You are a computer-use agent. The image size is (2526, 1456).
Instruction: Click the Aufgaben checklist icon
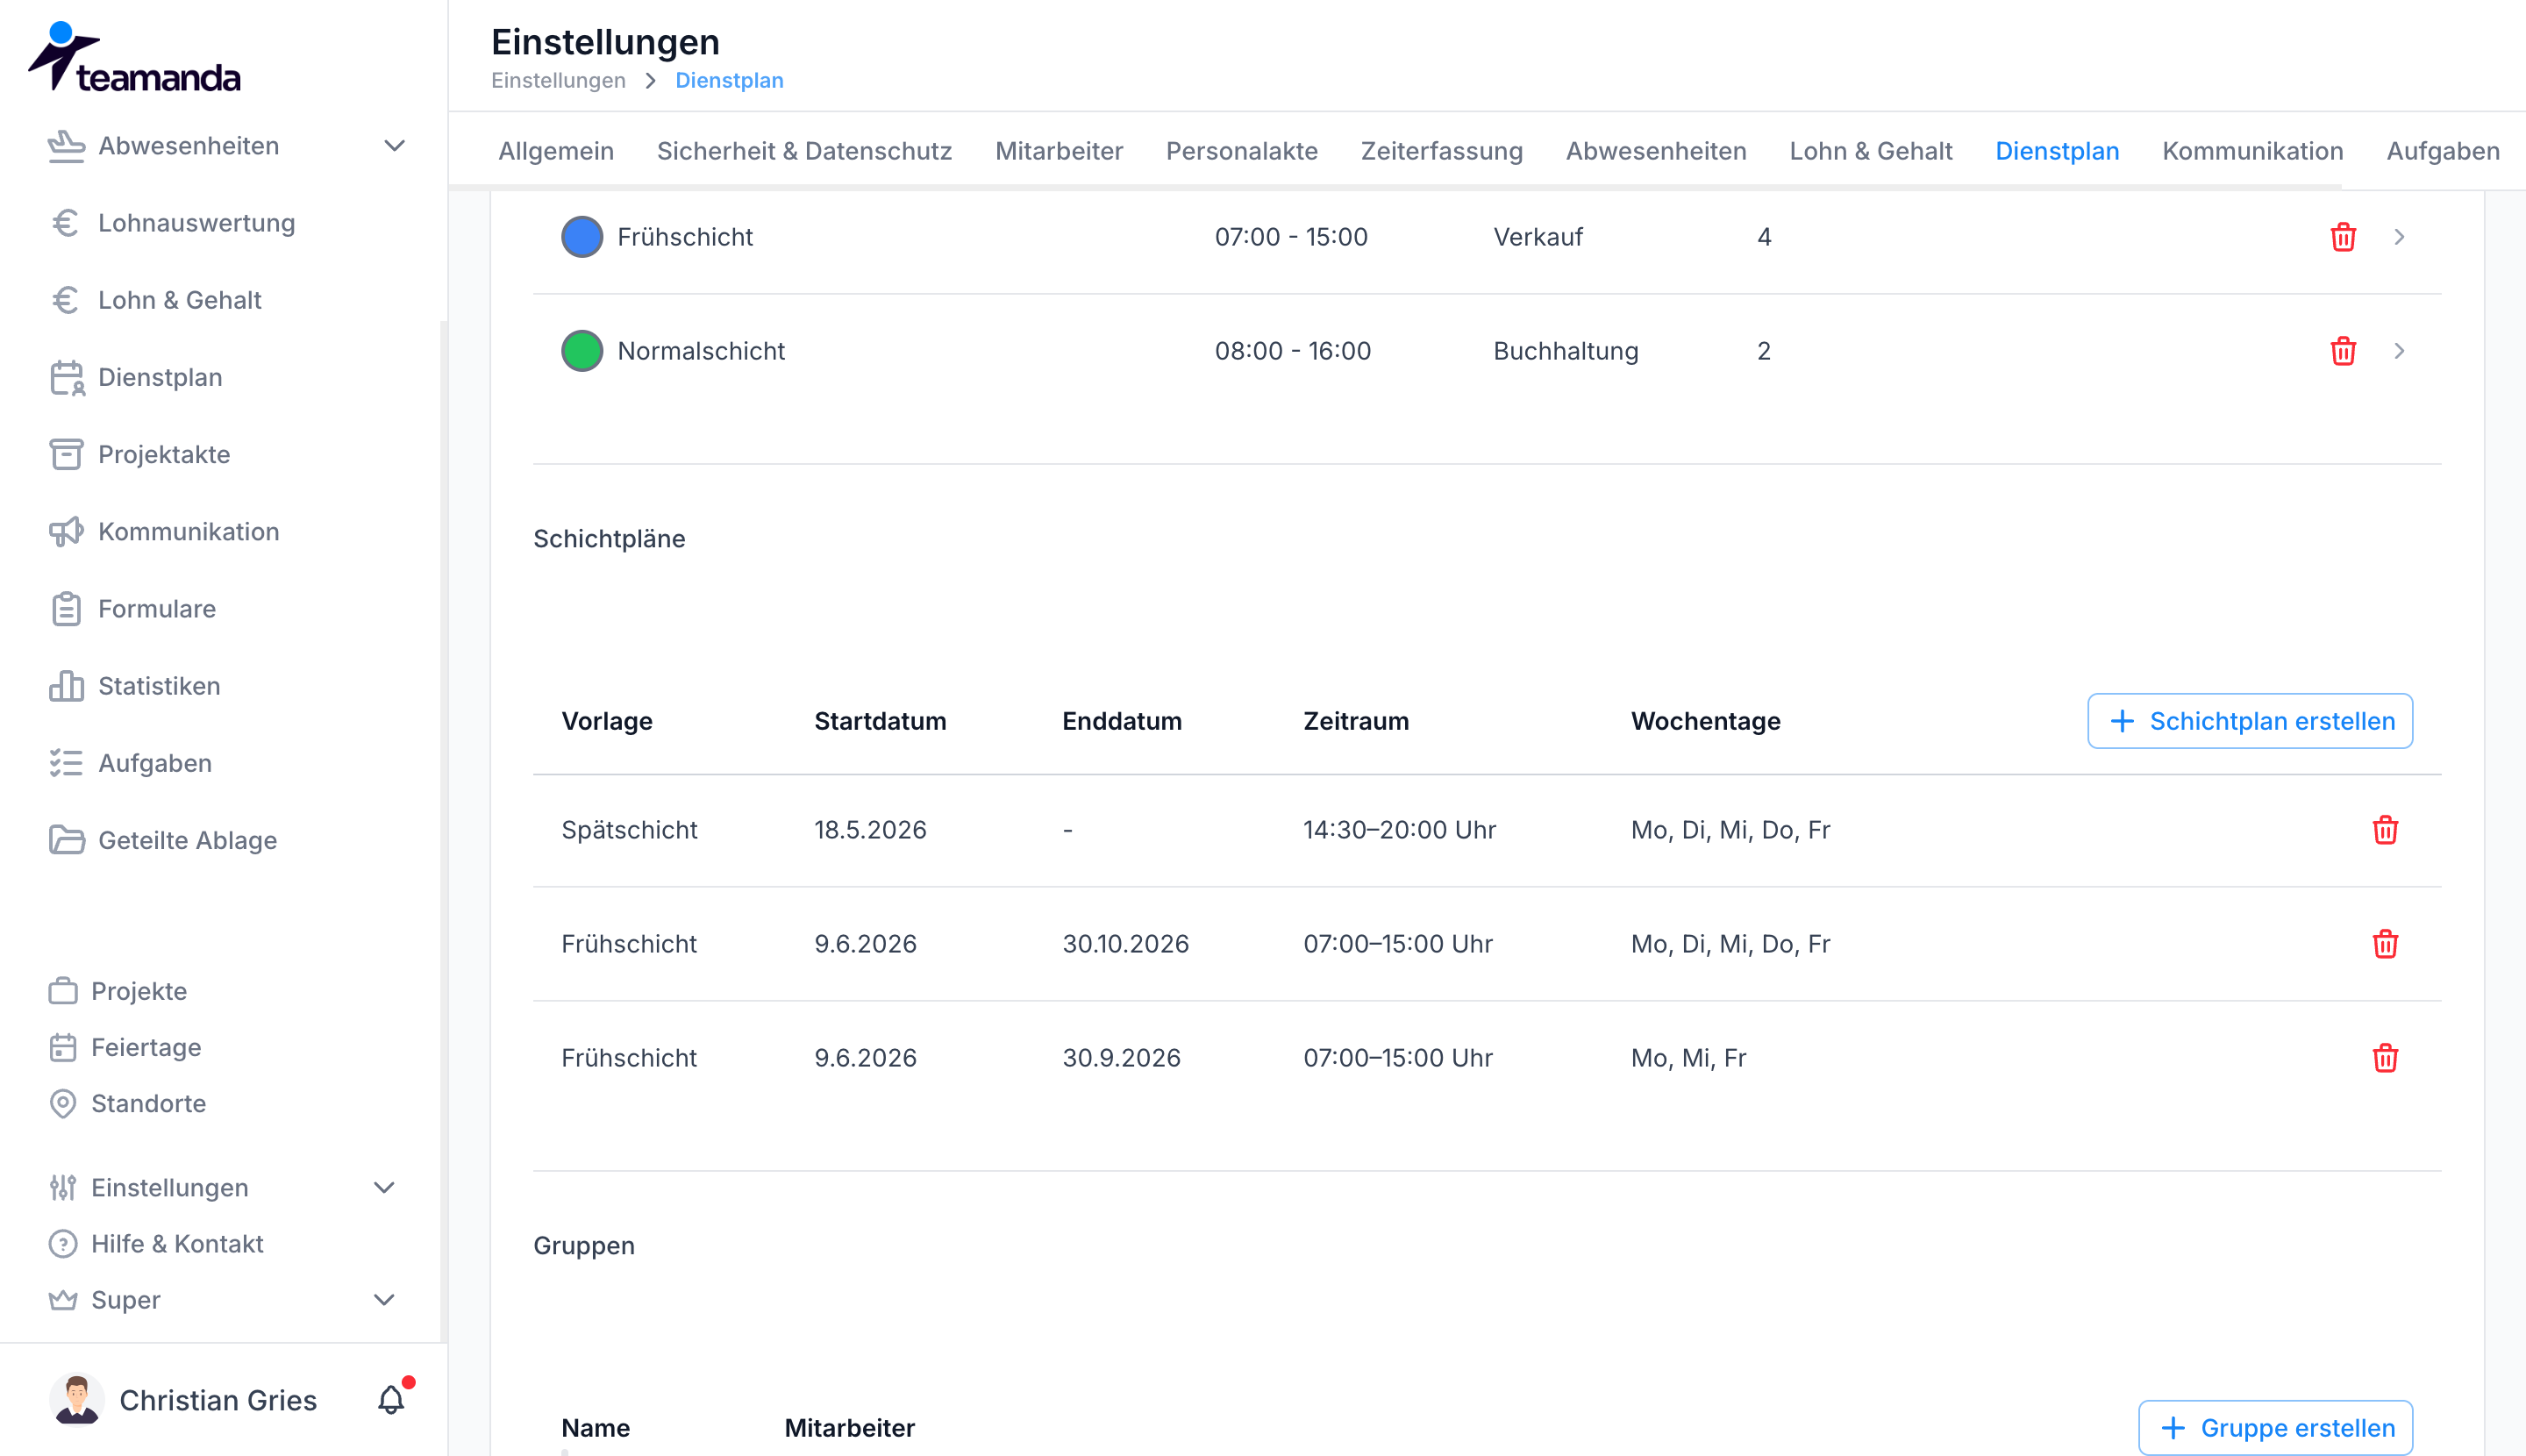coord(66,763)
